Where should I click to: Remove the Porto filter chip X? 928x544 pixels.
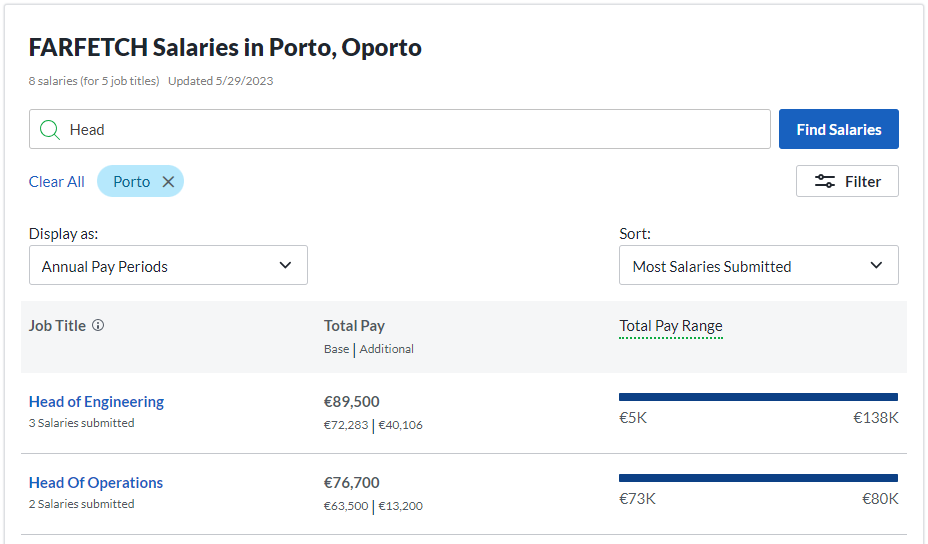pos(169,182)
